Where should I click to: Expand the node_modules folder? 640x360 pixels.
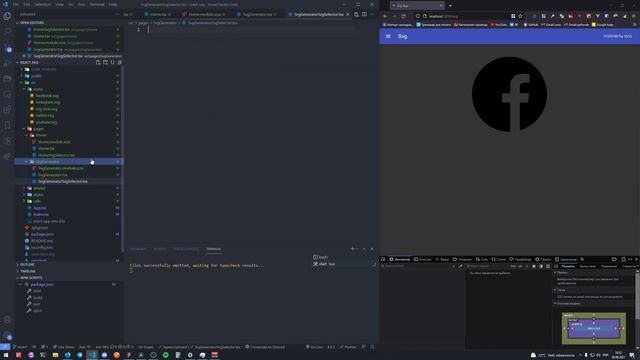point(43,69)
